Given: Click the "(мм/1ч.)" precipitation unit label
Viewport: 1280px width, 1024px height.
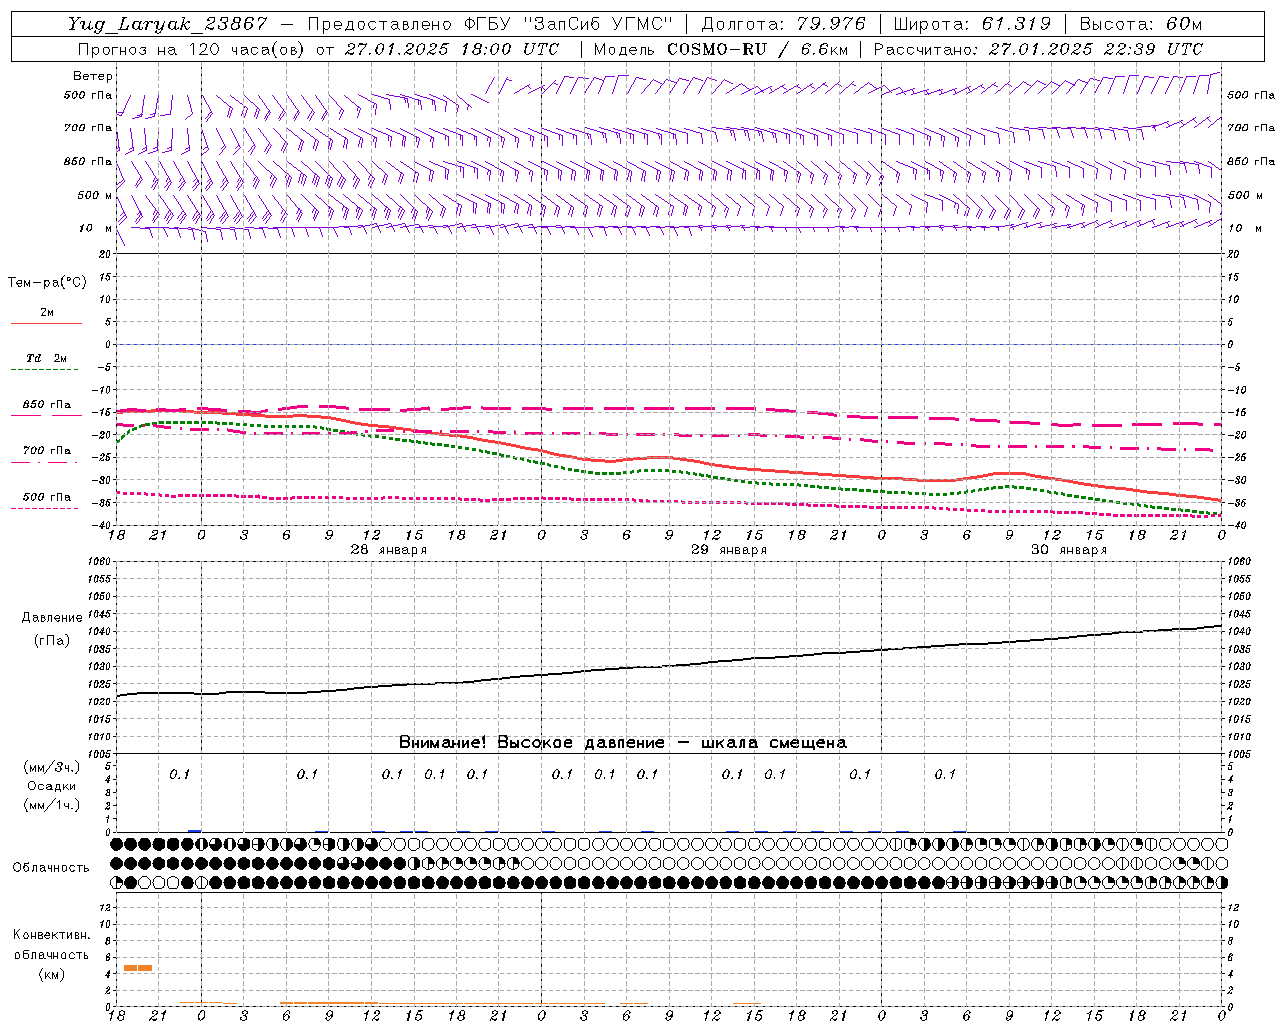Looking at the screenshot, I should click(52, 805).
